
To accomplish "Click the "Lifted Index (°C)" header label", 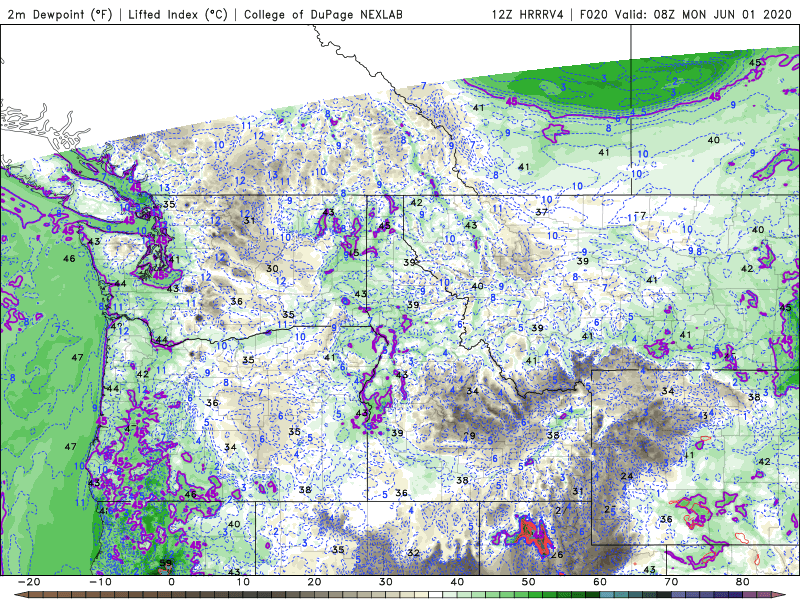I will coord(178,14).
